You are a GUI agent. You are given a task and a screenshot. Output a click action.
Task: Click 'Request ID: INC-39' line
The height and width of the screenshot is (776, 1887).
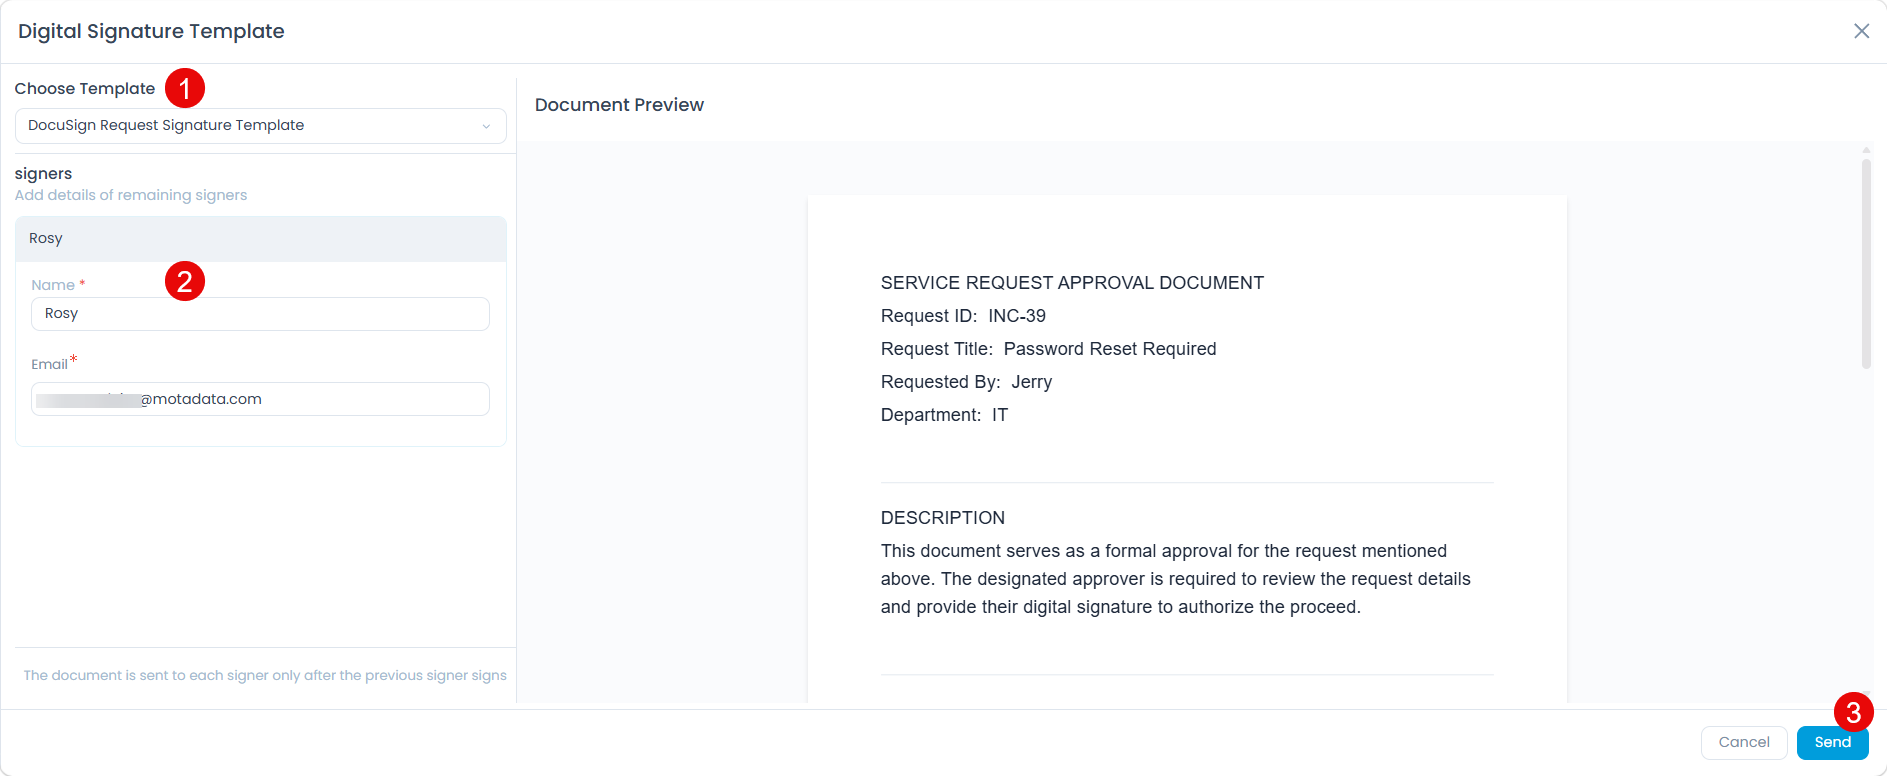963,316
